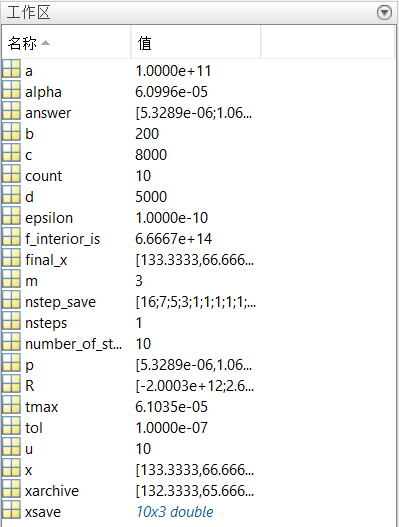
Task: Click the sort arrow beside 名称
Action: pyautogui.click(x=45, y=43)
